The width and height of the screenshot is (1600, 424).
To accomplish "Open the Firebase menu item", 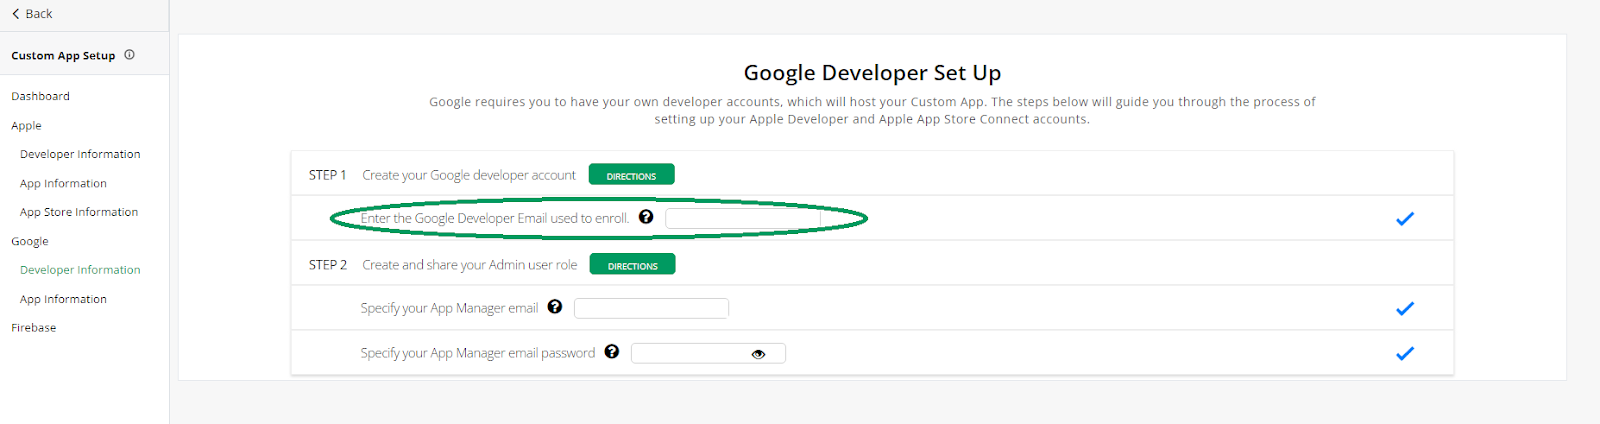I will tap(34, 328).
